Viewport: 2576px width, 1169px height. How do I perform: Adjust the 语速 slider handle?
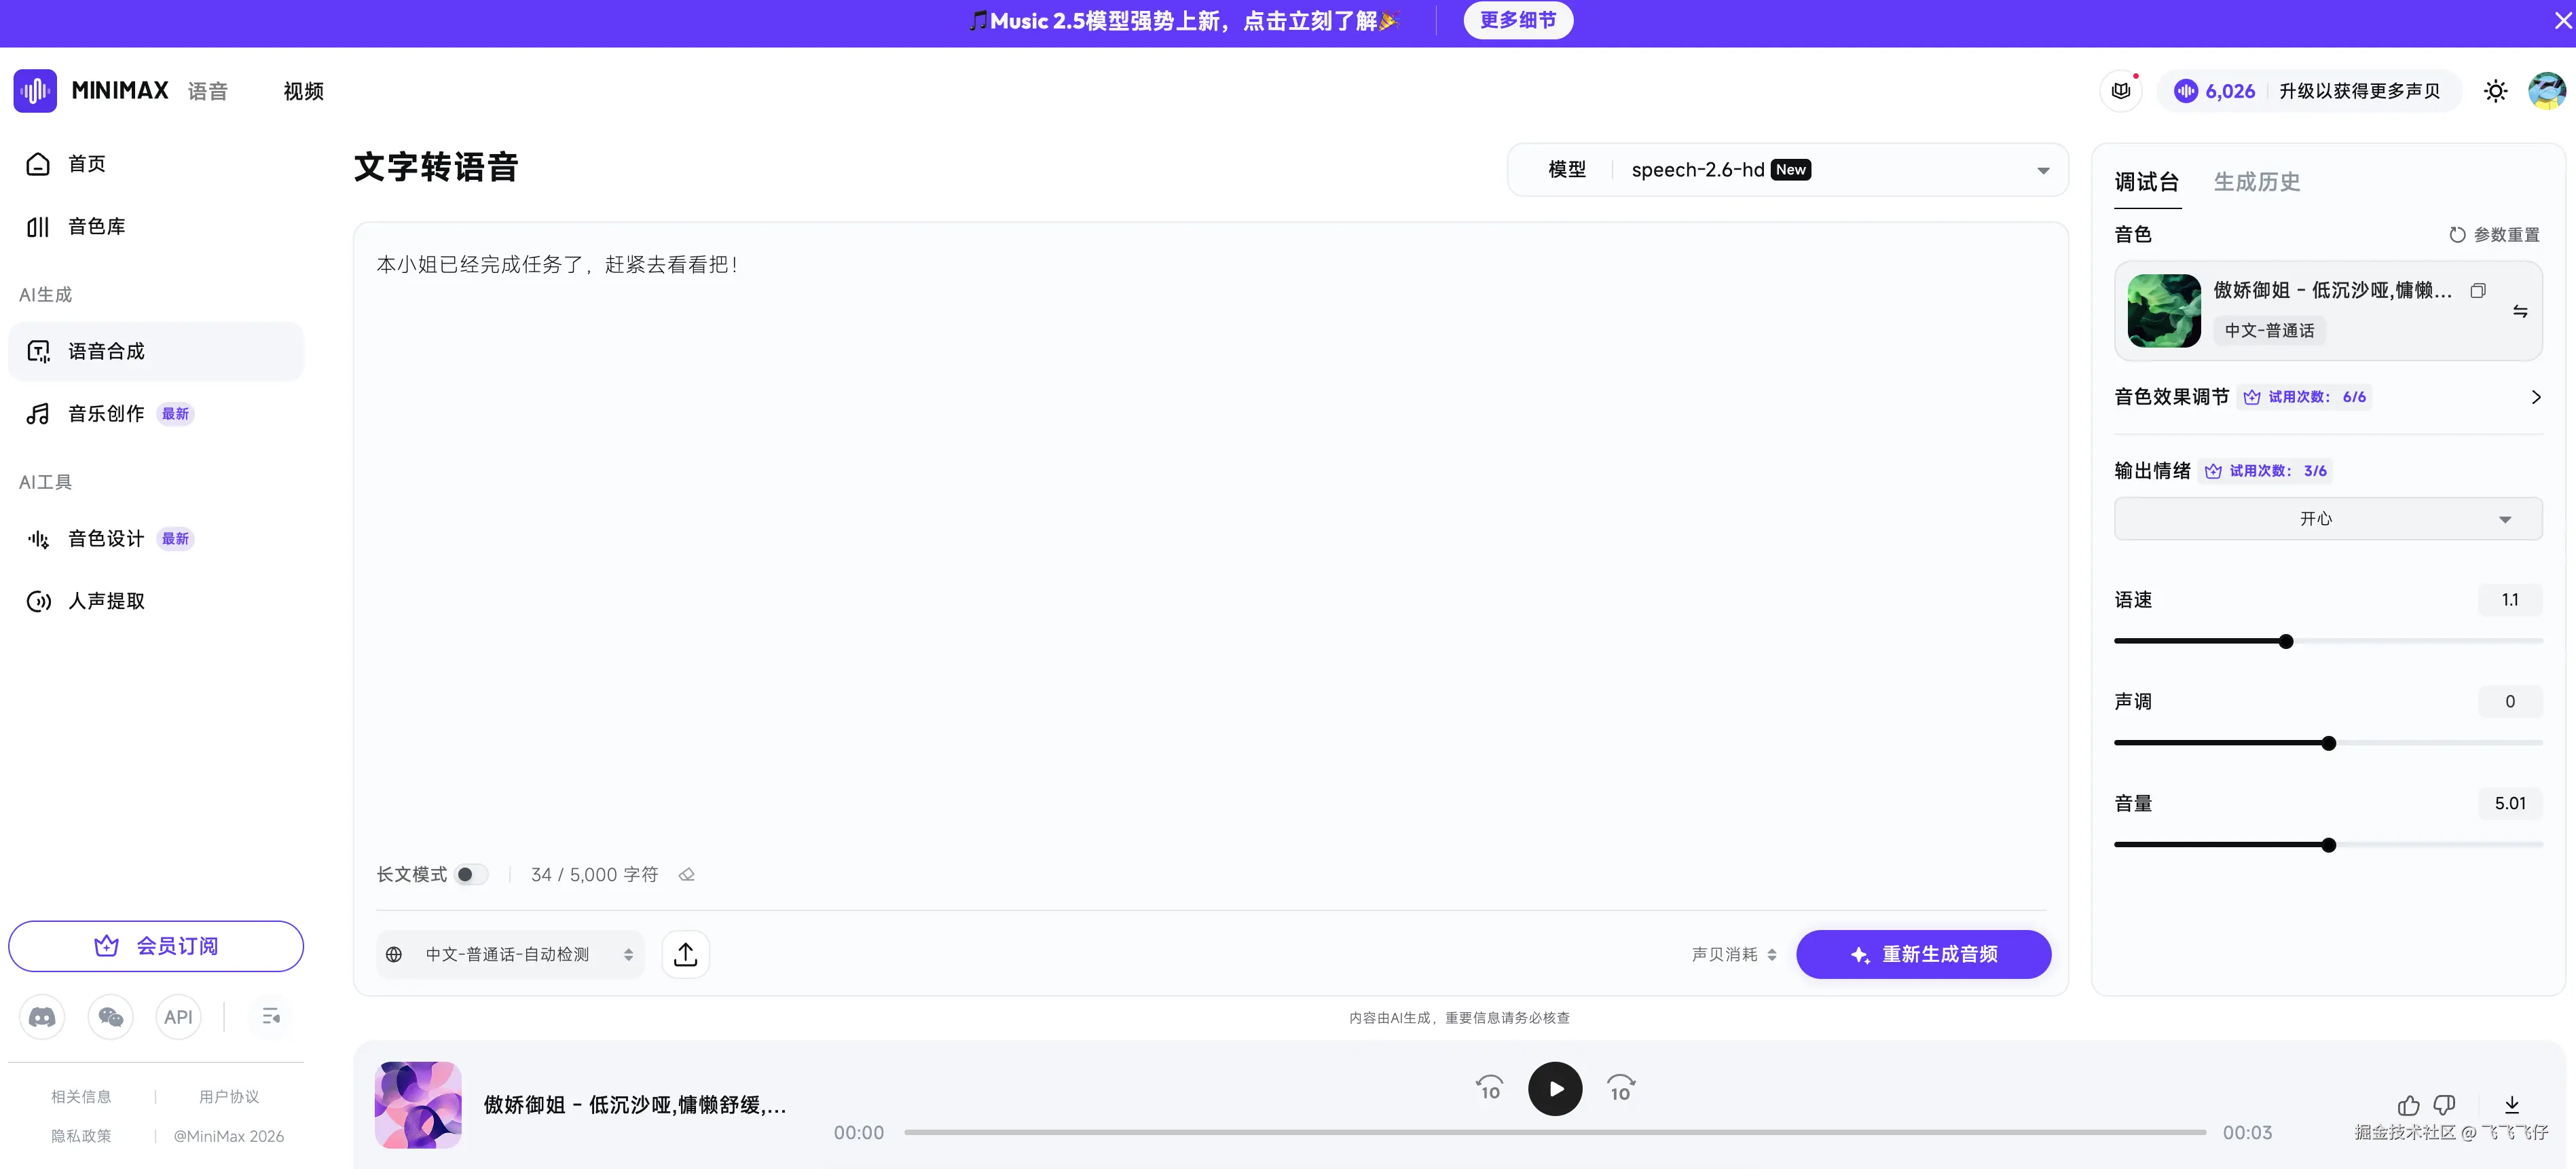coord(2286,642)
